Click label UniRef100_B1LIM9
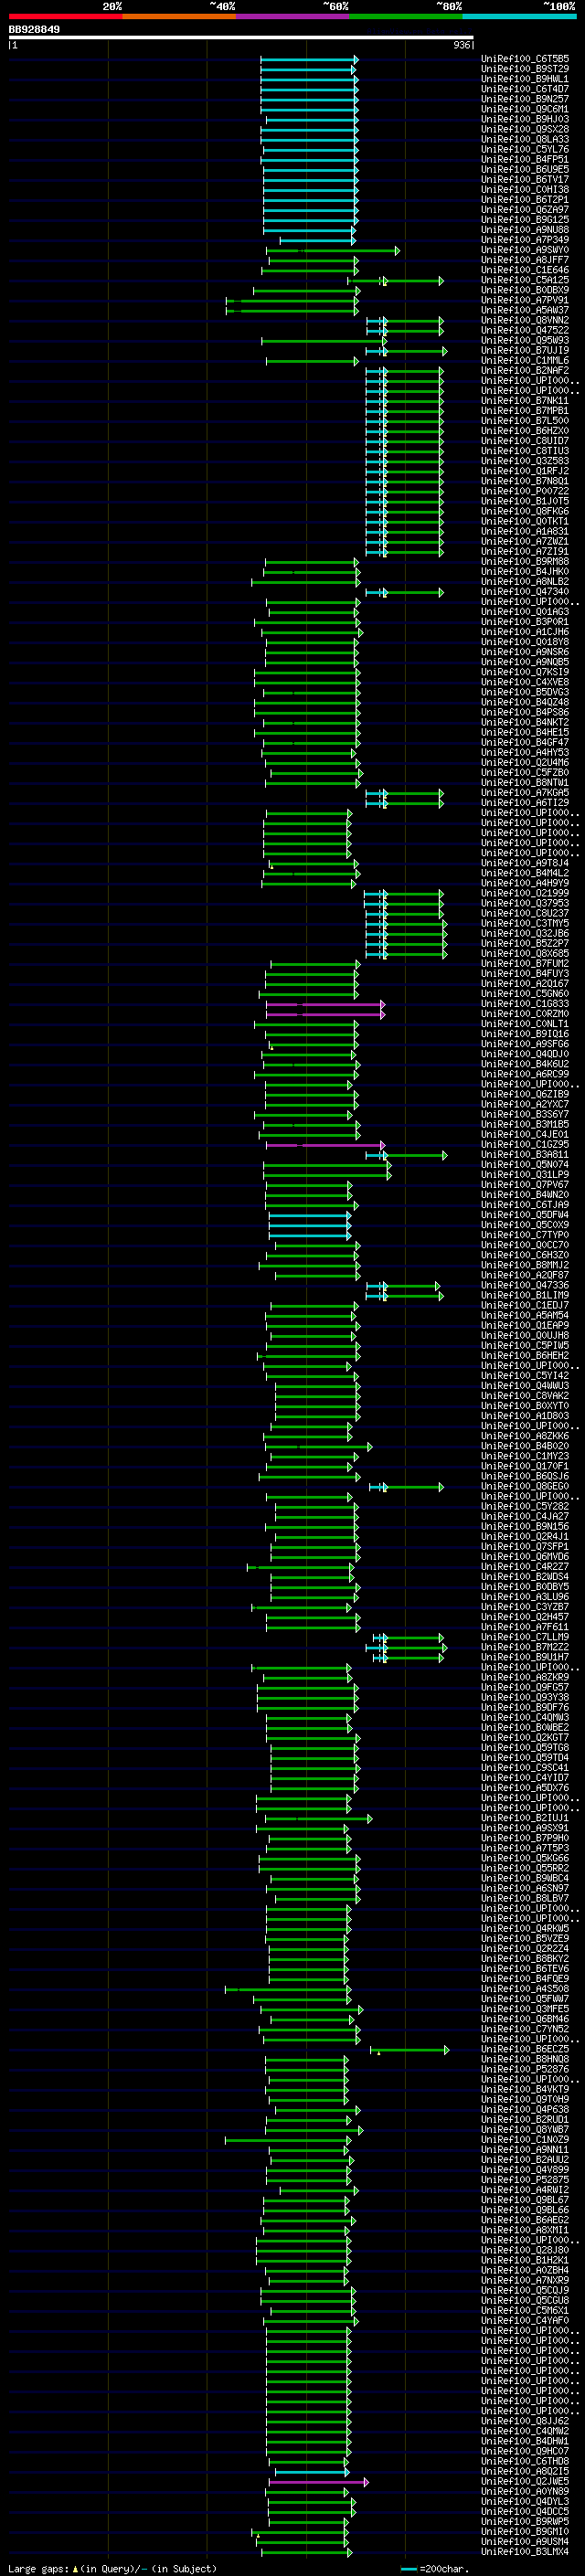585x2576 pixels. point(525,1295)
